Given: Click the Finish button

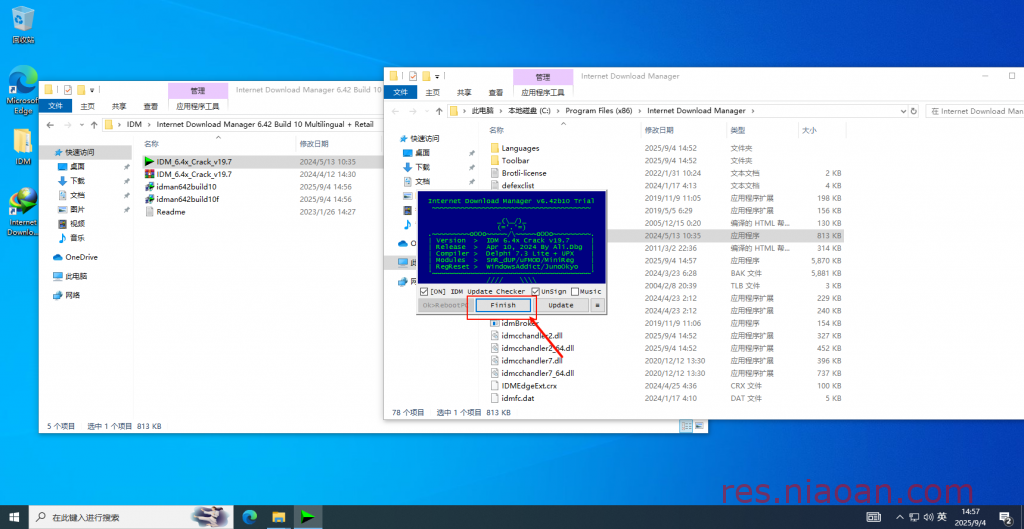Looking at the screenshot, I should click(503, 306).
